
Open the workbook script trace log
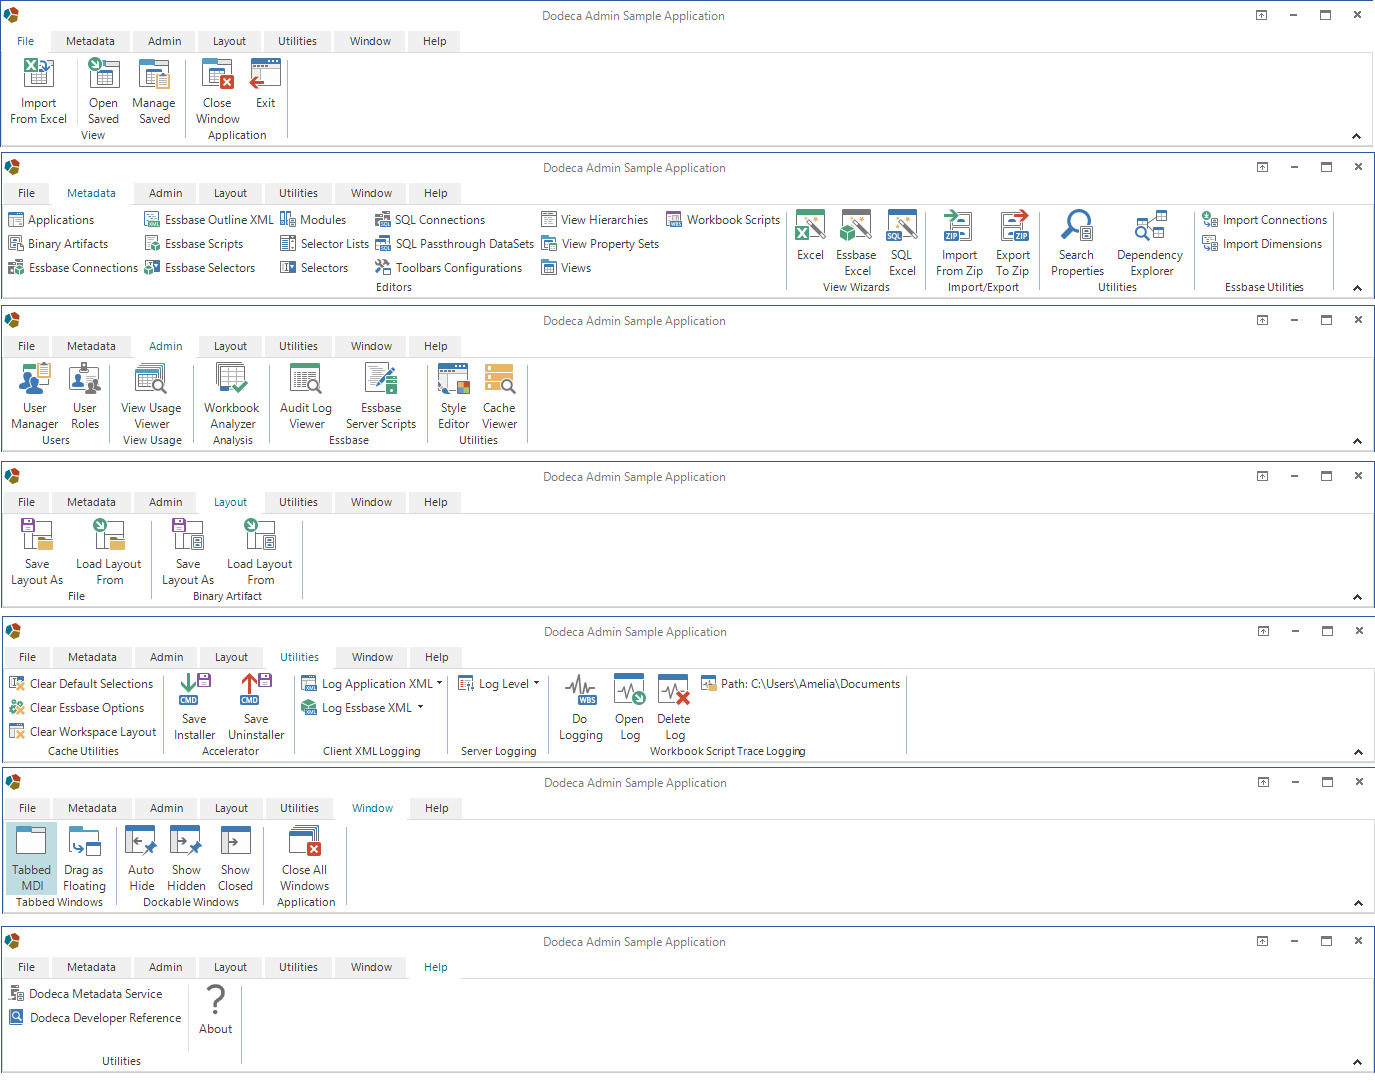coord(630,707)
